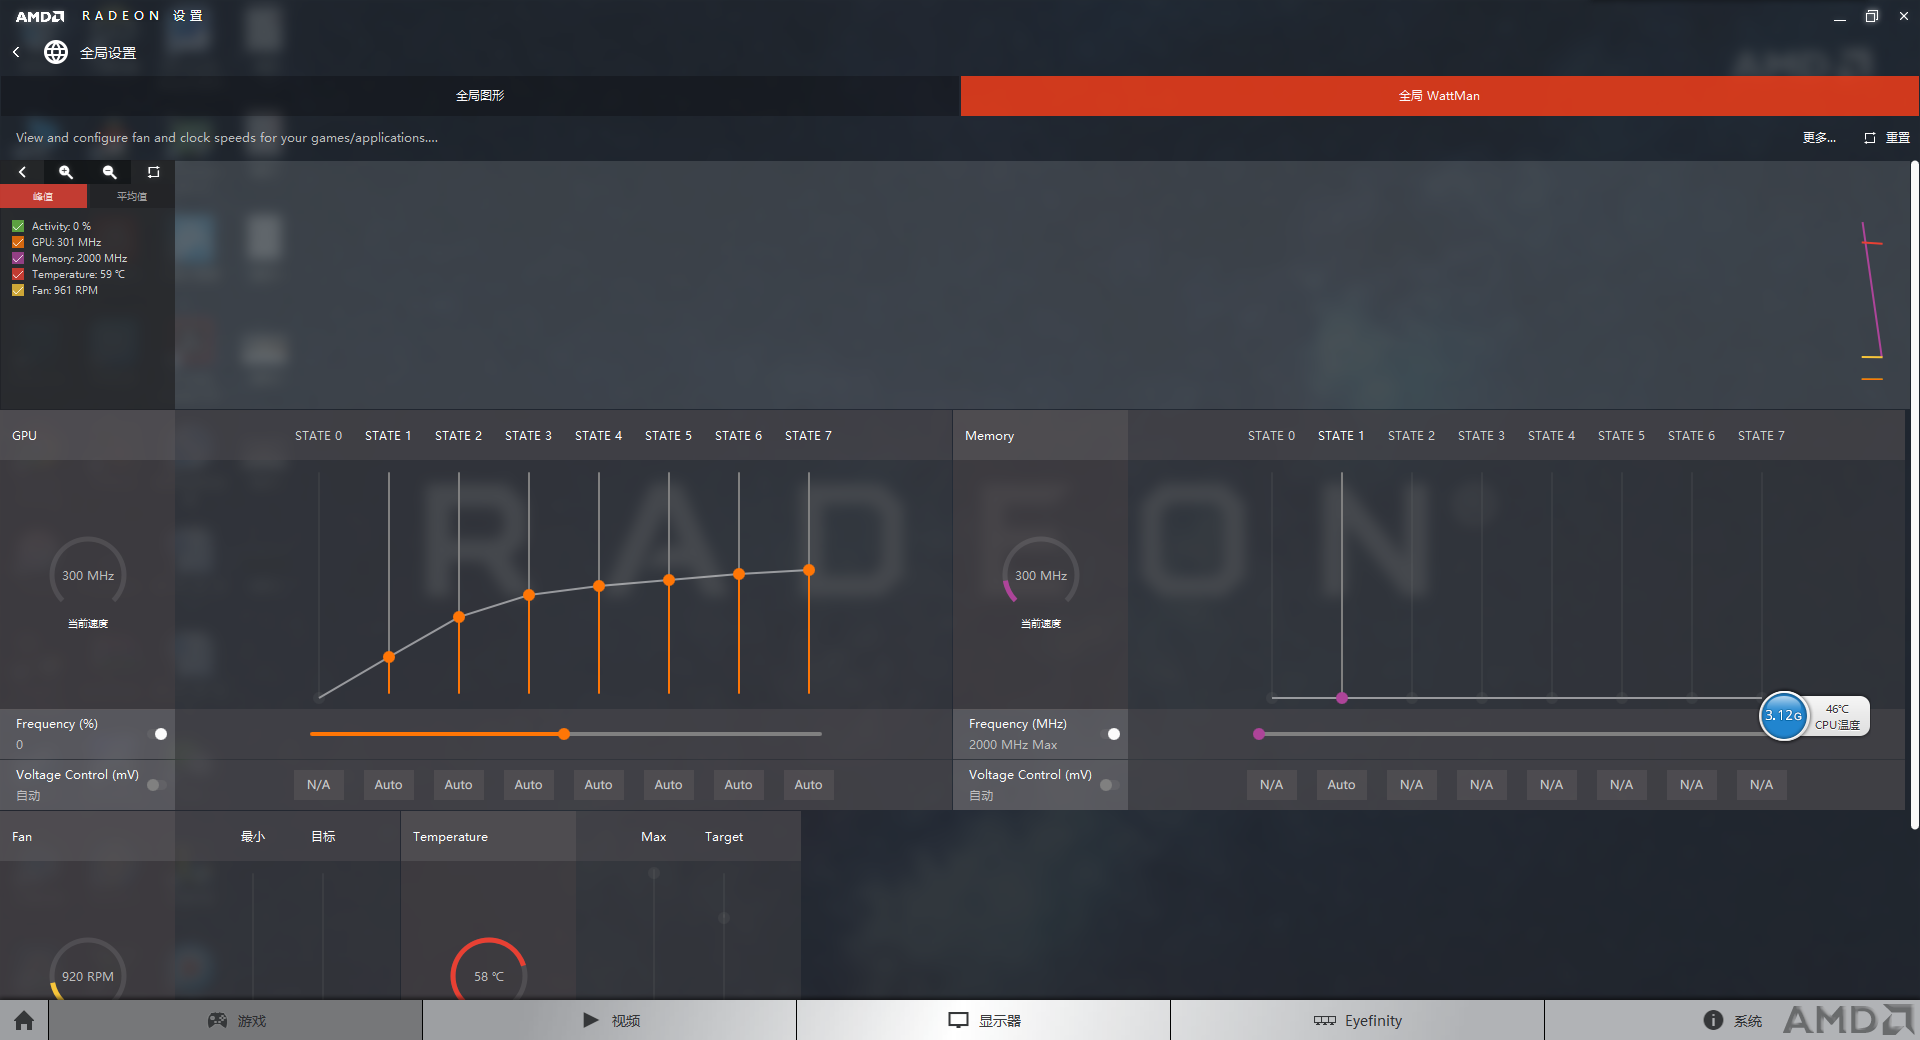Switch to the 全局图形 tab
The image size is (1920, 1040).
click(x=480, y=96)
